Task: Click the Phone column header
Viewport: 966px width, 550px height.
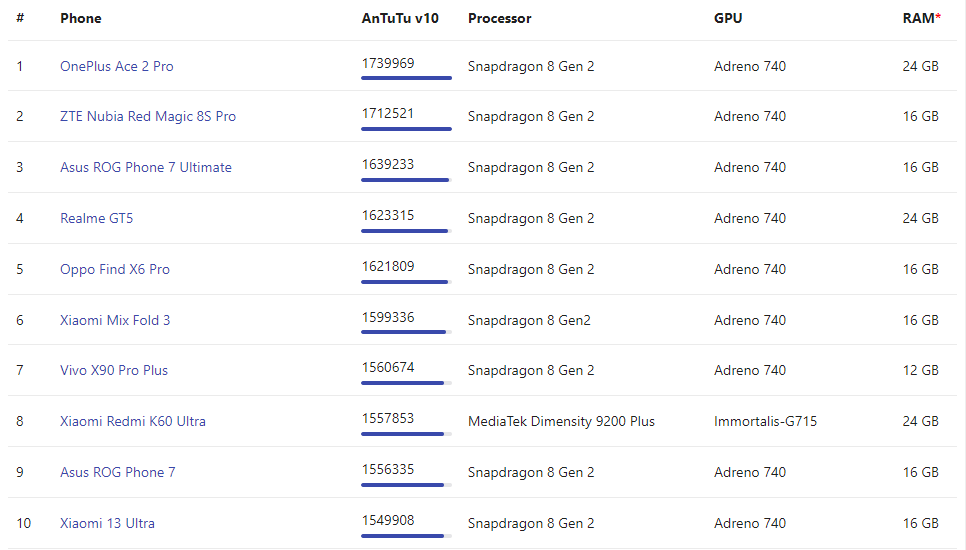Action: [x=80, y=18]
